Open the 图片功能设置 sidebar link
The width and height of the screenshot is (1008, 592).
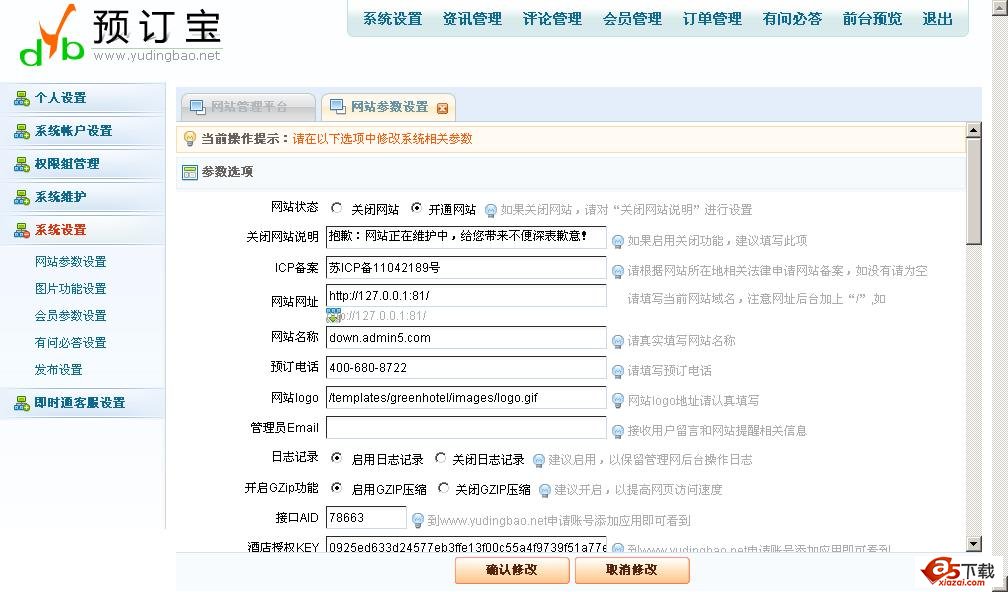tap(71, 289)
